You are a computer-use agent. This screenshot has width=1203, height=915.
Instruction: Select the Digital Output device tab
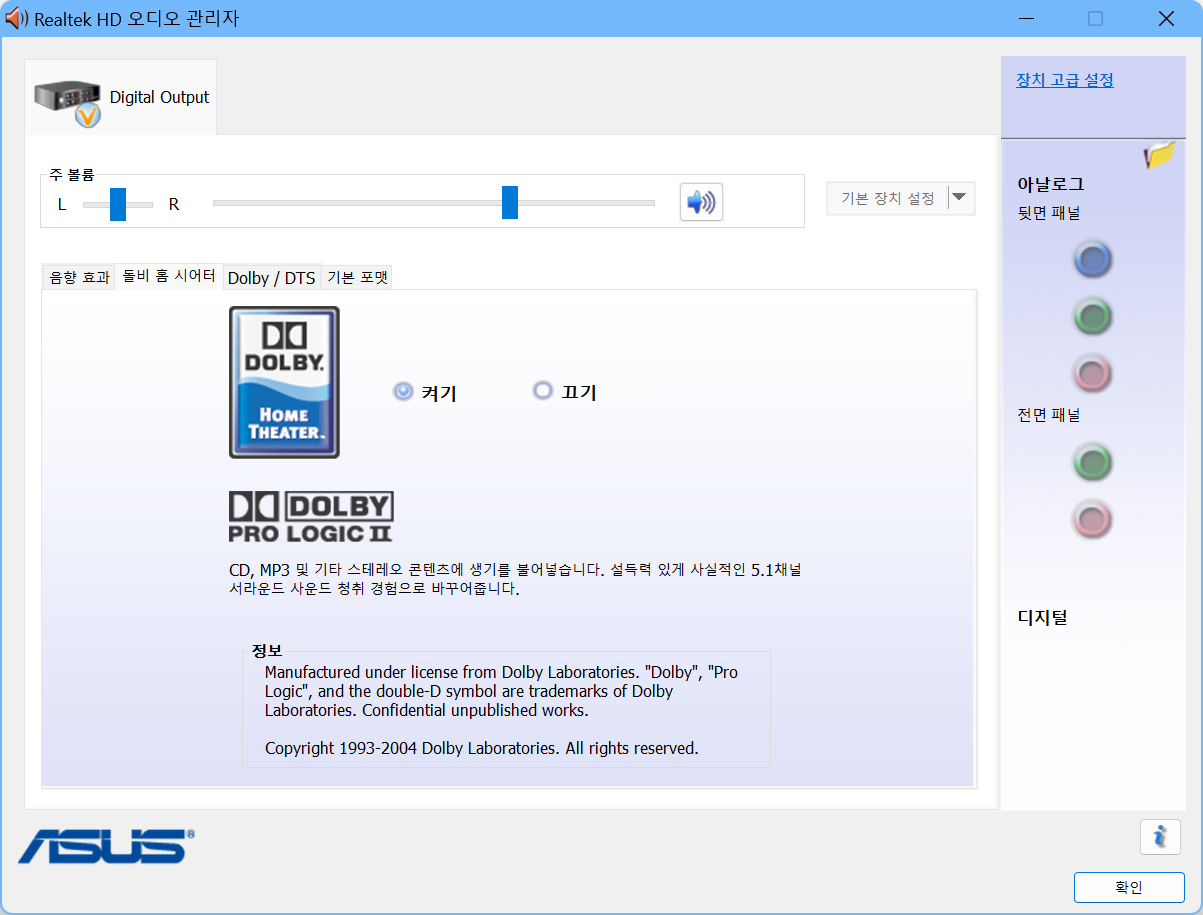click(121, 97)
